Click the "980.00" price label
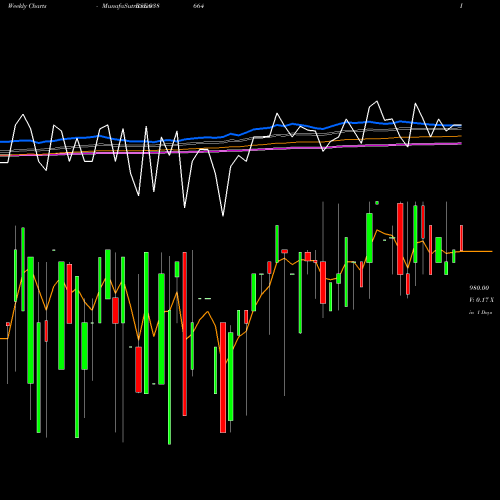Screen dimensions: 500x500 pyautogui.click(x=479, y=288)
